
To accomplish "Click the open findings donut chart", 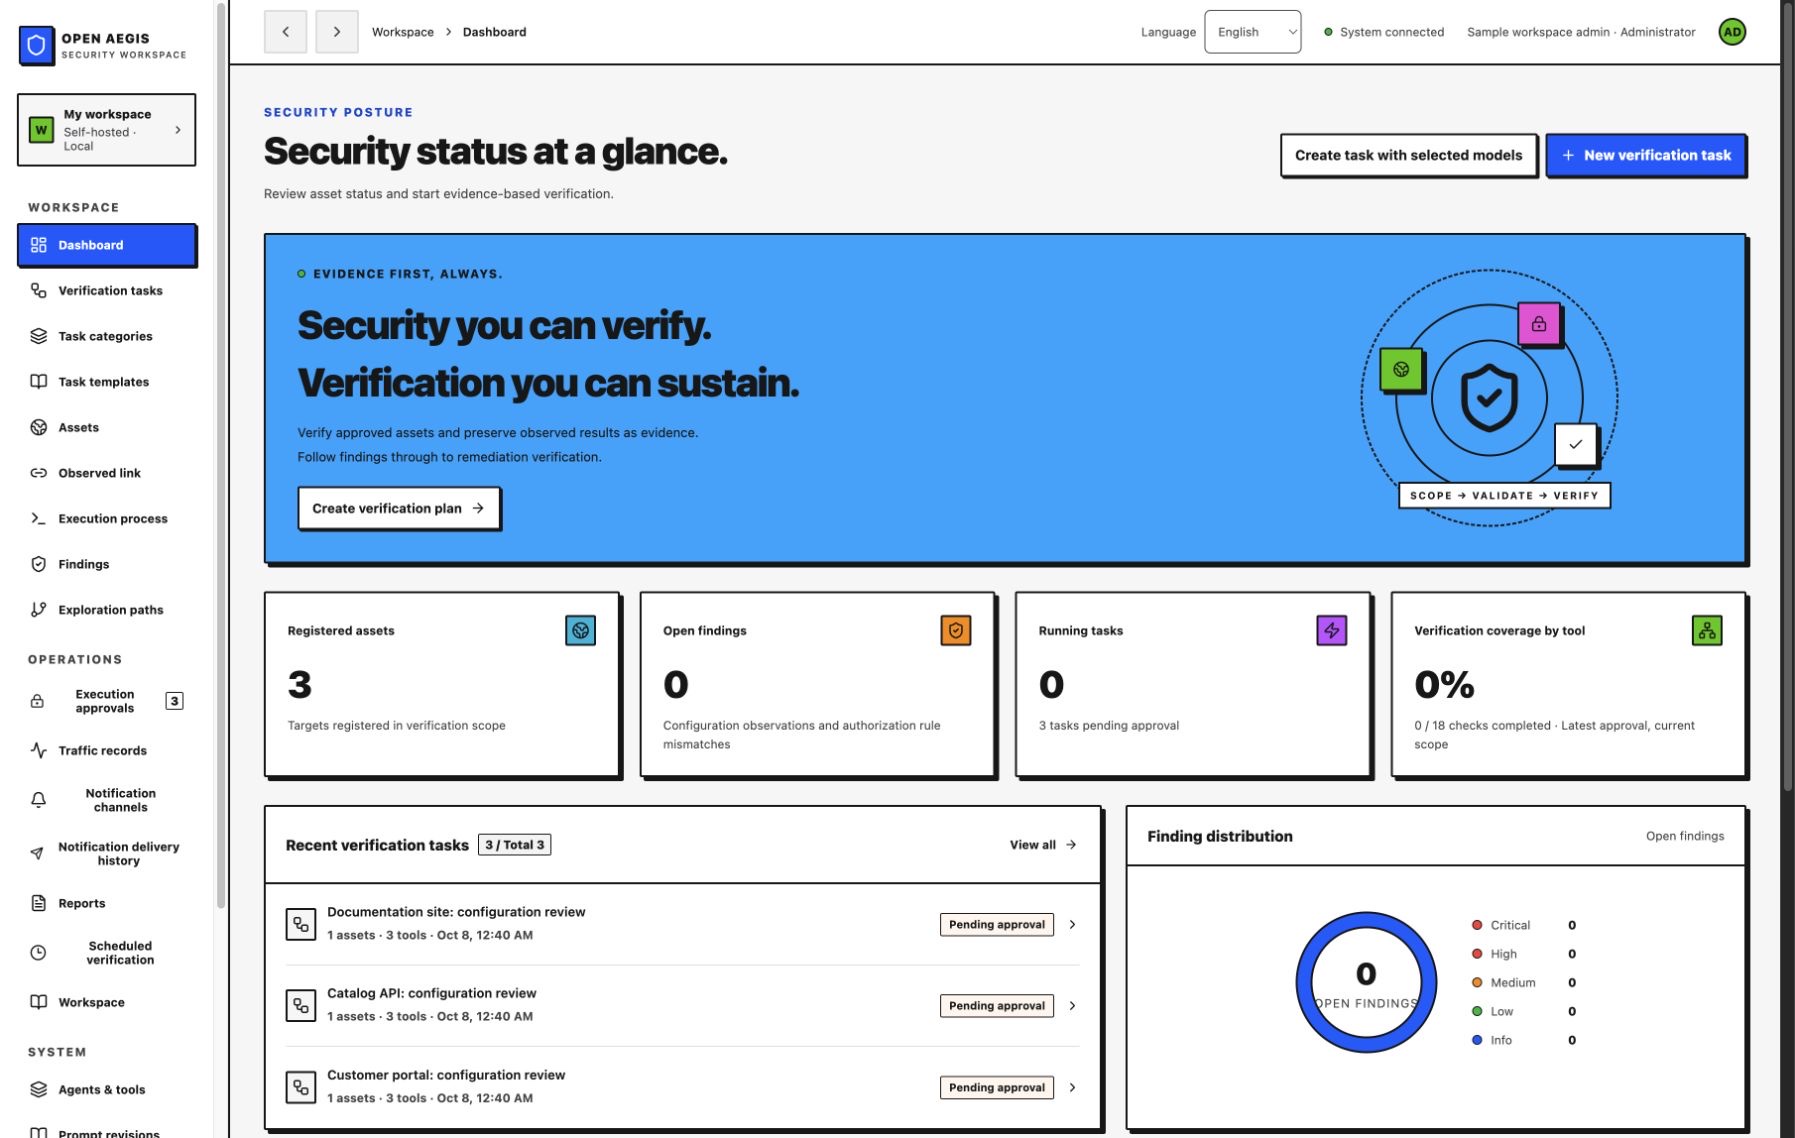I will (1366, 982).
